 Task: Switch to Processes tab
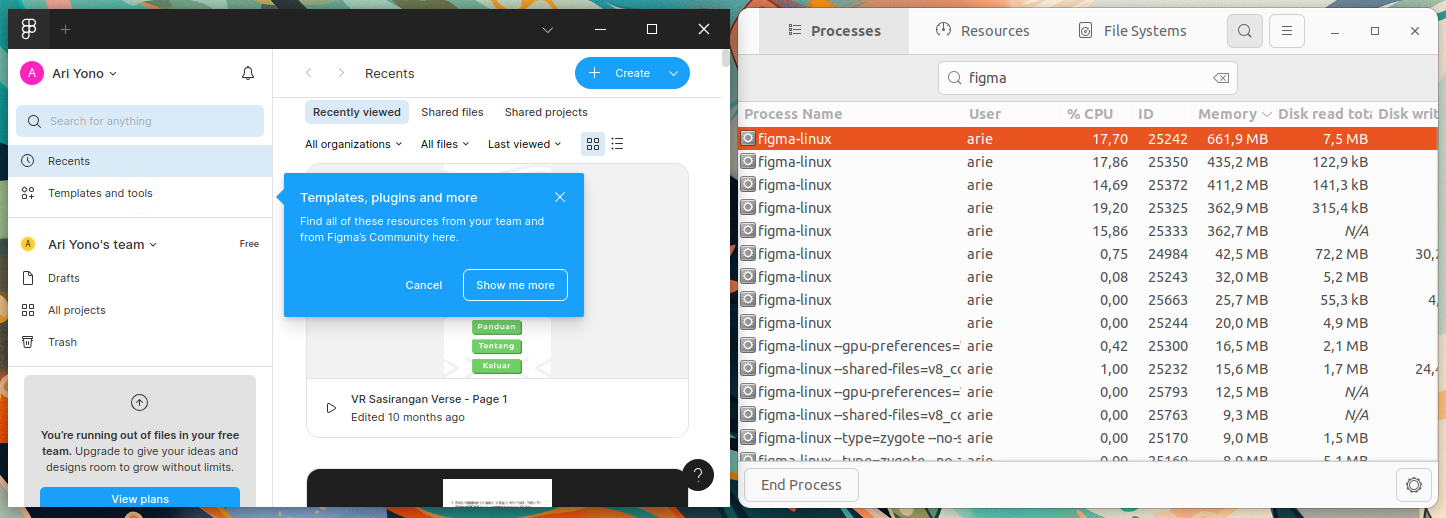(x=834, y=31)
